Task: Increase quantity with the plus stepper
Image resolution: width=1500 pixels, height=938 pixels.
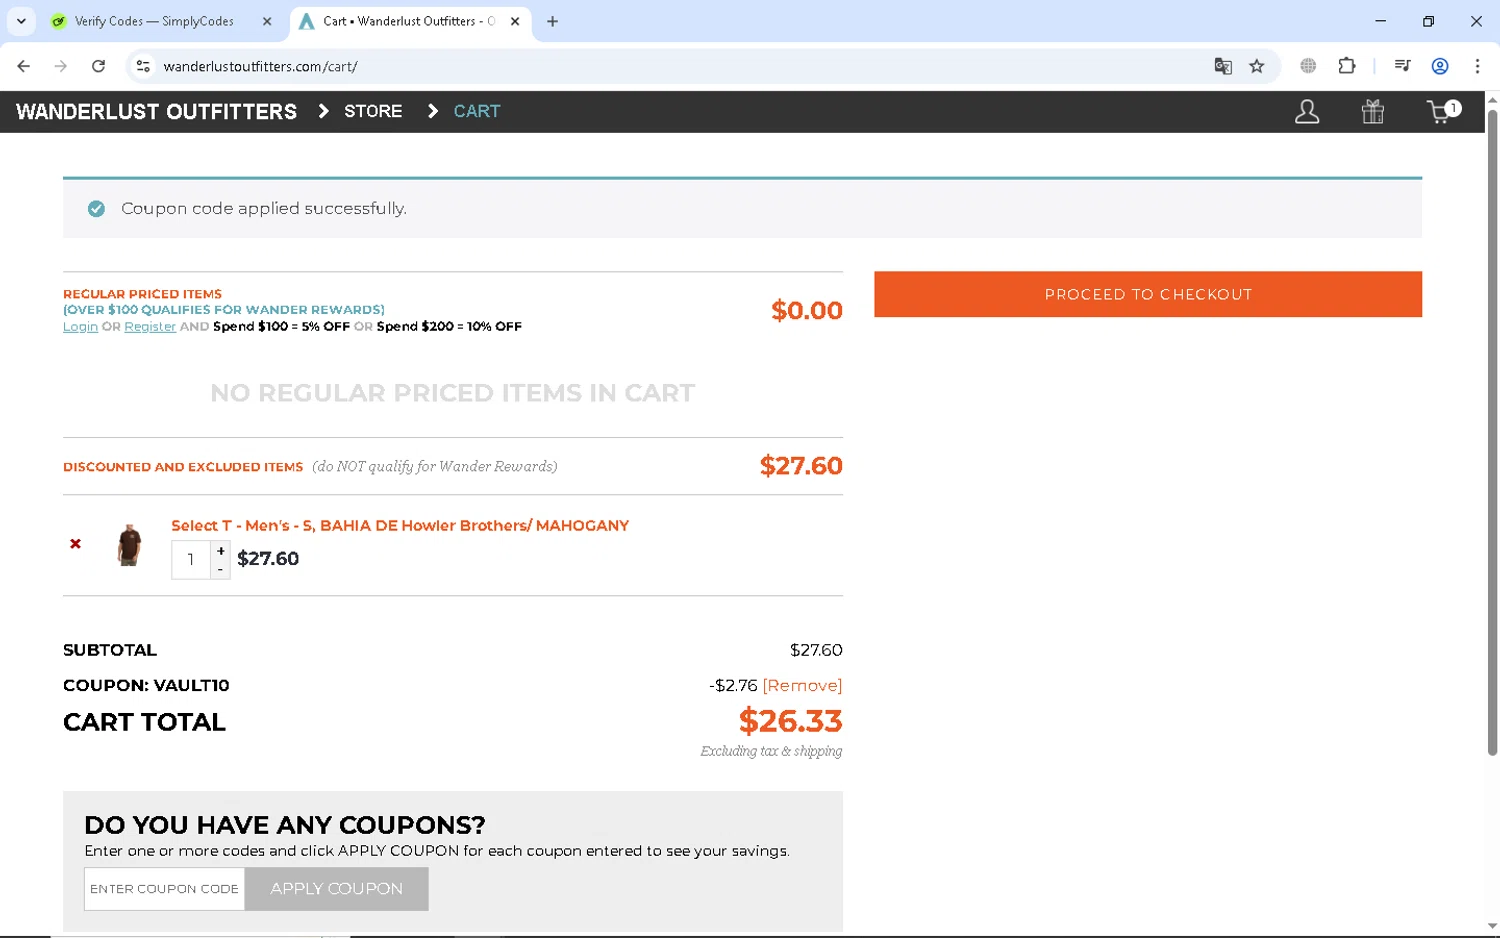Action: (221, 551)
